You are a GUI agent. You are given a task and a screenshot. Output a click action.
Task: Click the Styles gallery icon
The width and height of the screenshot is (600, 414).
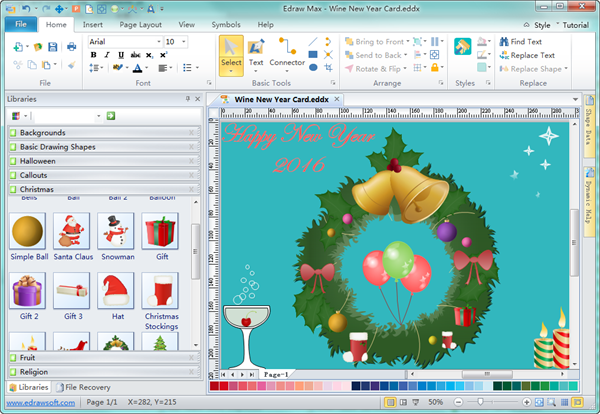463,48
